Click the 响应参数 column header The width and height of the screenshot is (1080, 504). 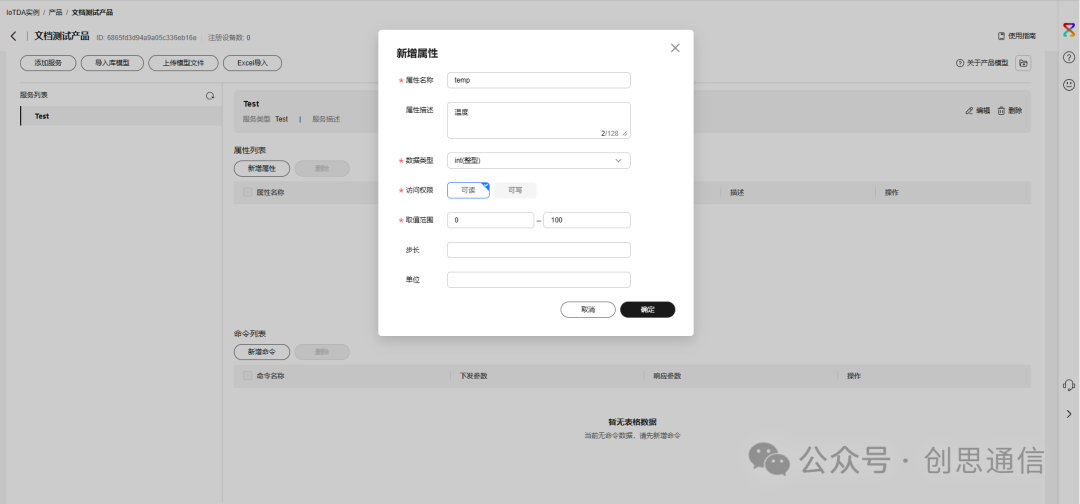[x=667, y=376]
